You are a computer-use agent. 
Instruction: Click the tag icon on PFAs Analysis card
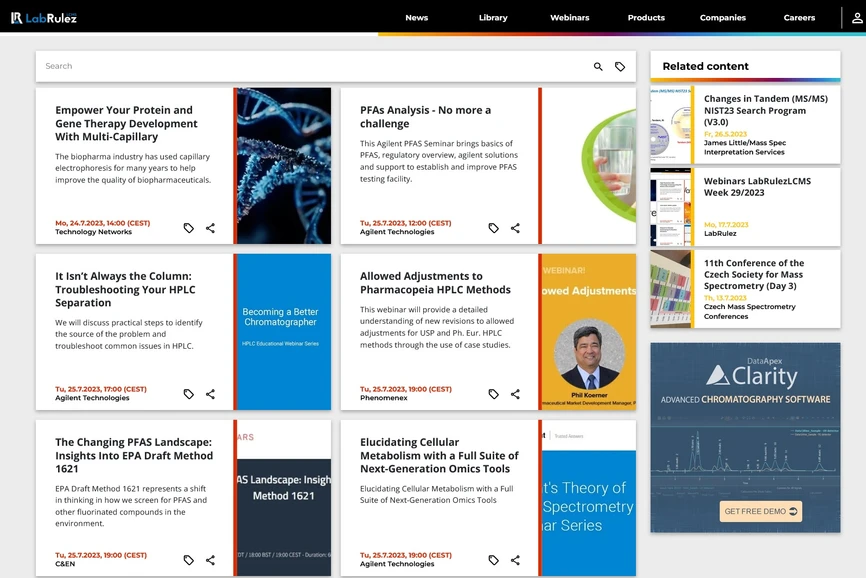[x=493, y=228]
